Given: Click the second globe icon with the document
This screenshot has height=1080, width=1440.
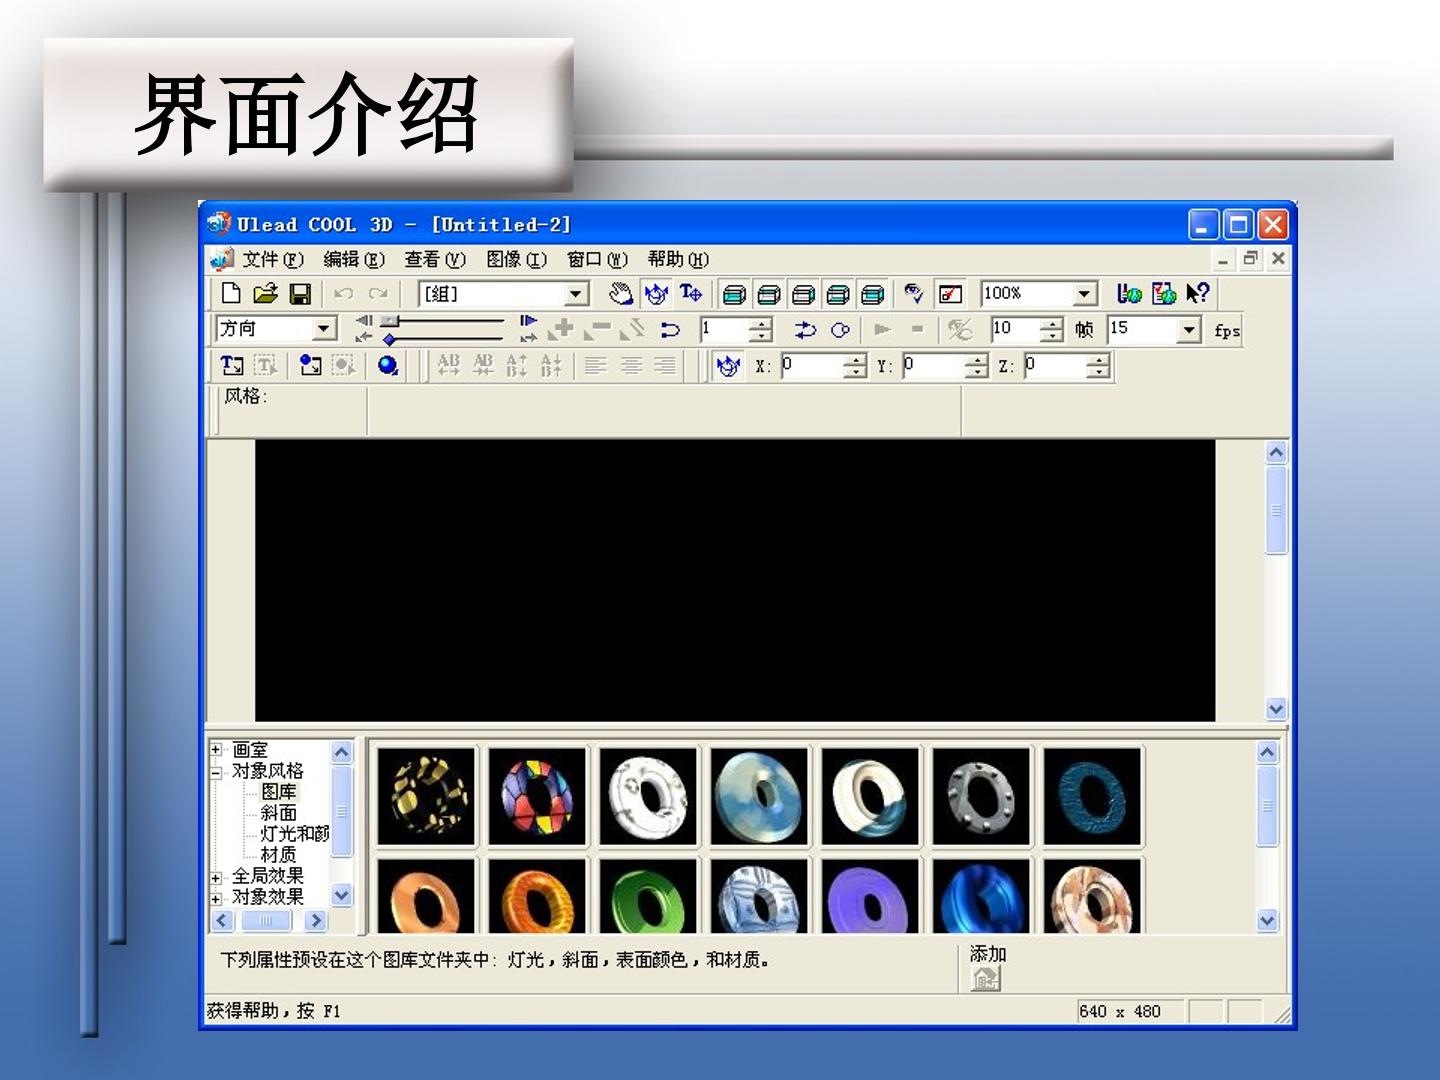Looking at the screenshot, I should [1164, 293].
